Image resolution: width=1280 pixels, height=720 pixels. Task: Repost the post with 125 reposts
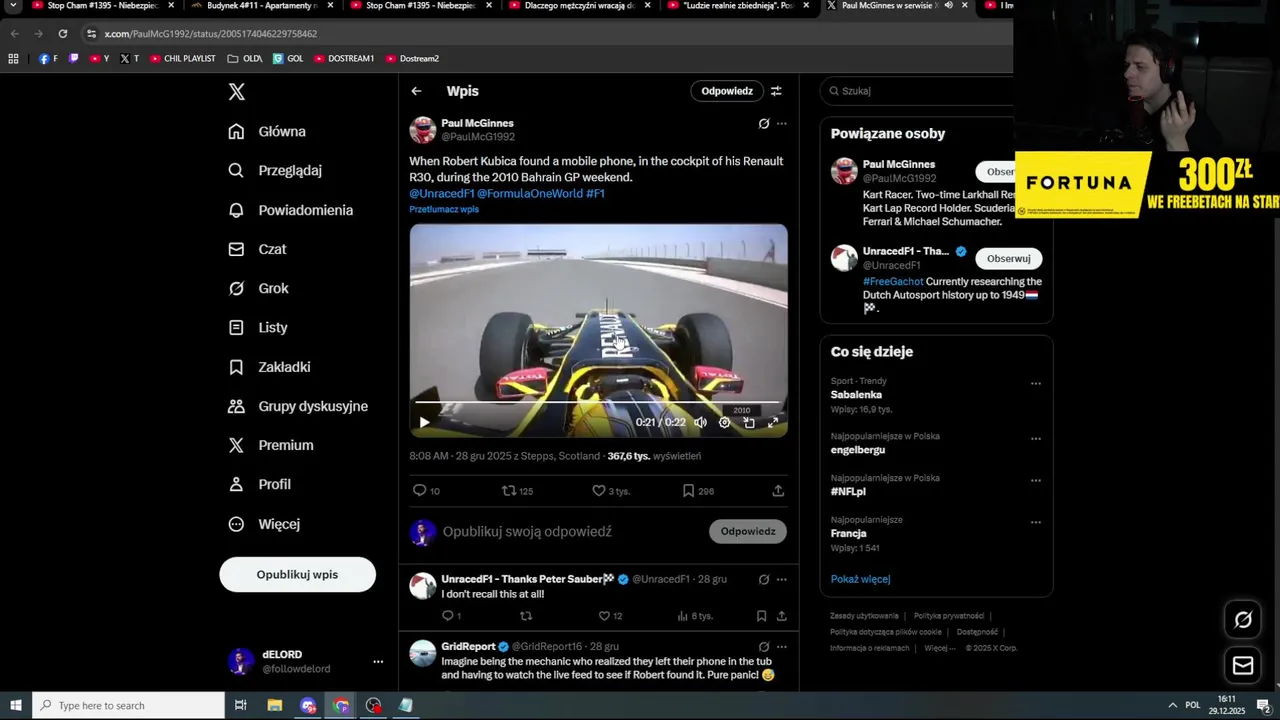pos(517,491)
